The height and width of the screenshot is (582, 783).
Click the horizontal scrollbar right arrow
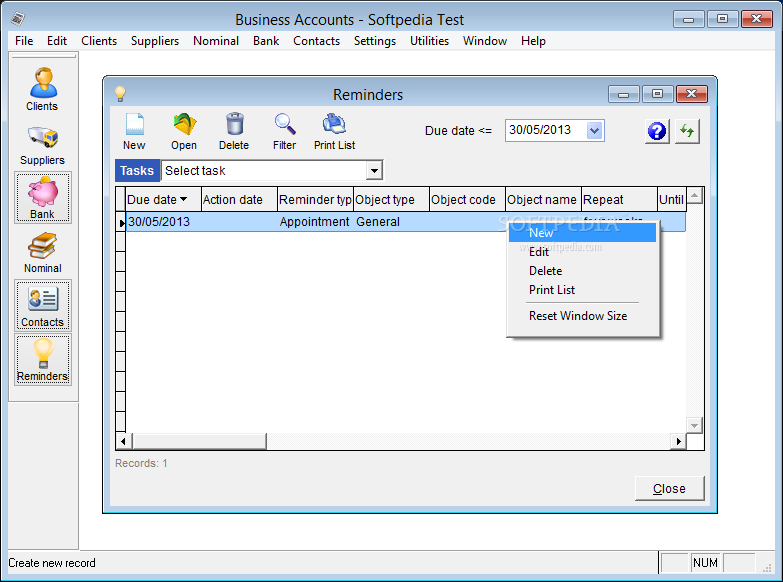678,441
